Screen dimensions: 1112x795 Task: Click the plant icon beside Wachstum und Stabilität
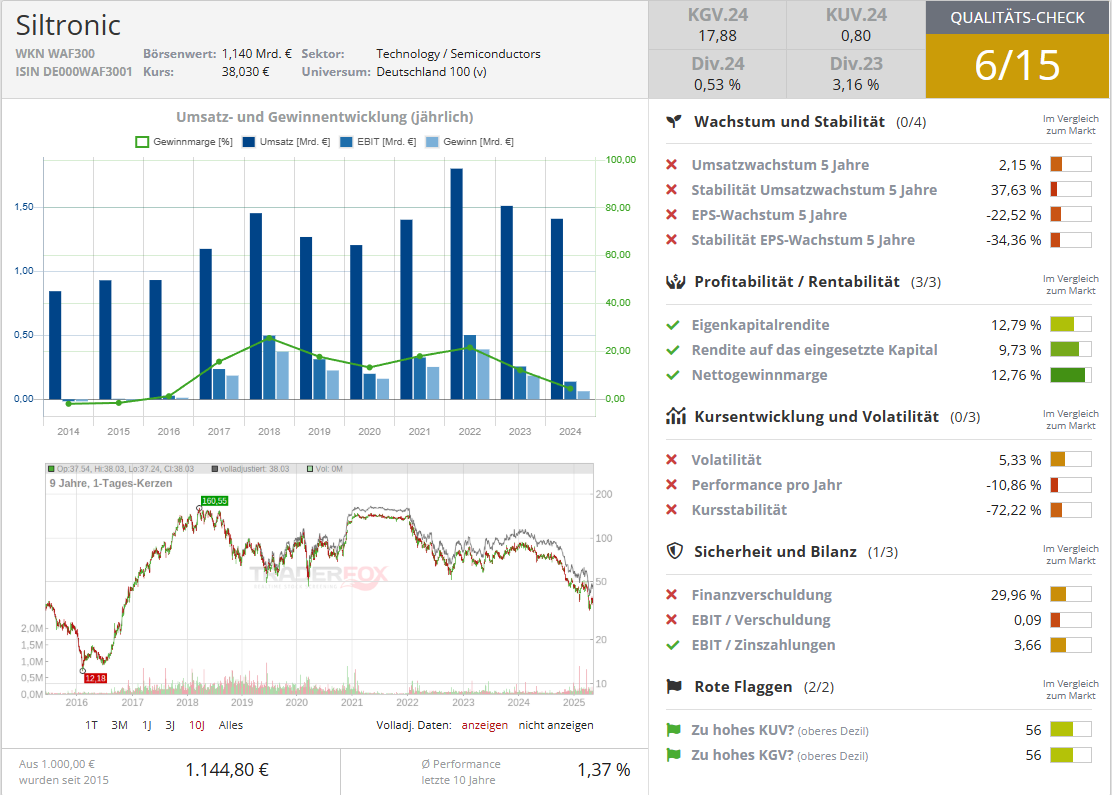674,122
